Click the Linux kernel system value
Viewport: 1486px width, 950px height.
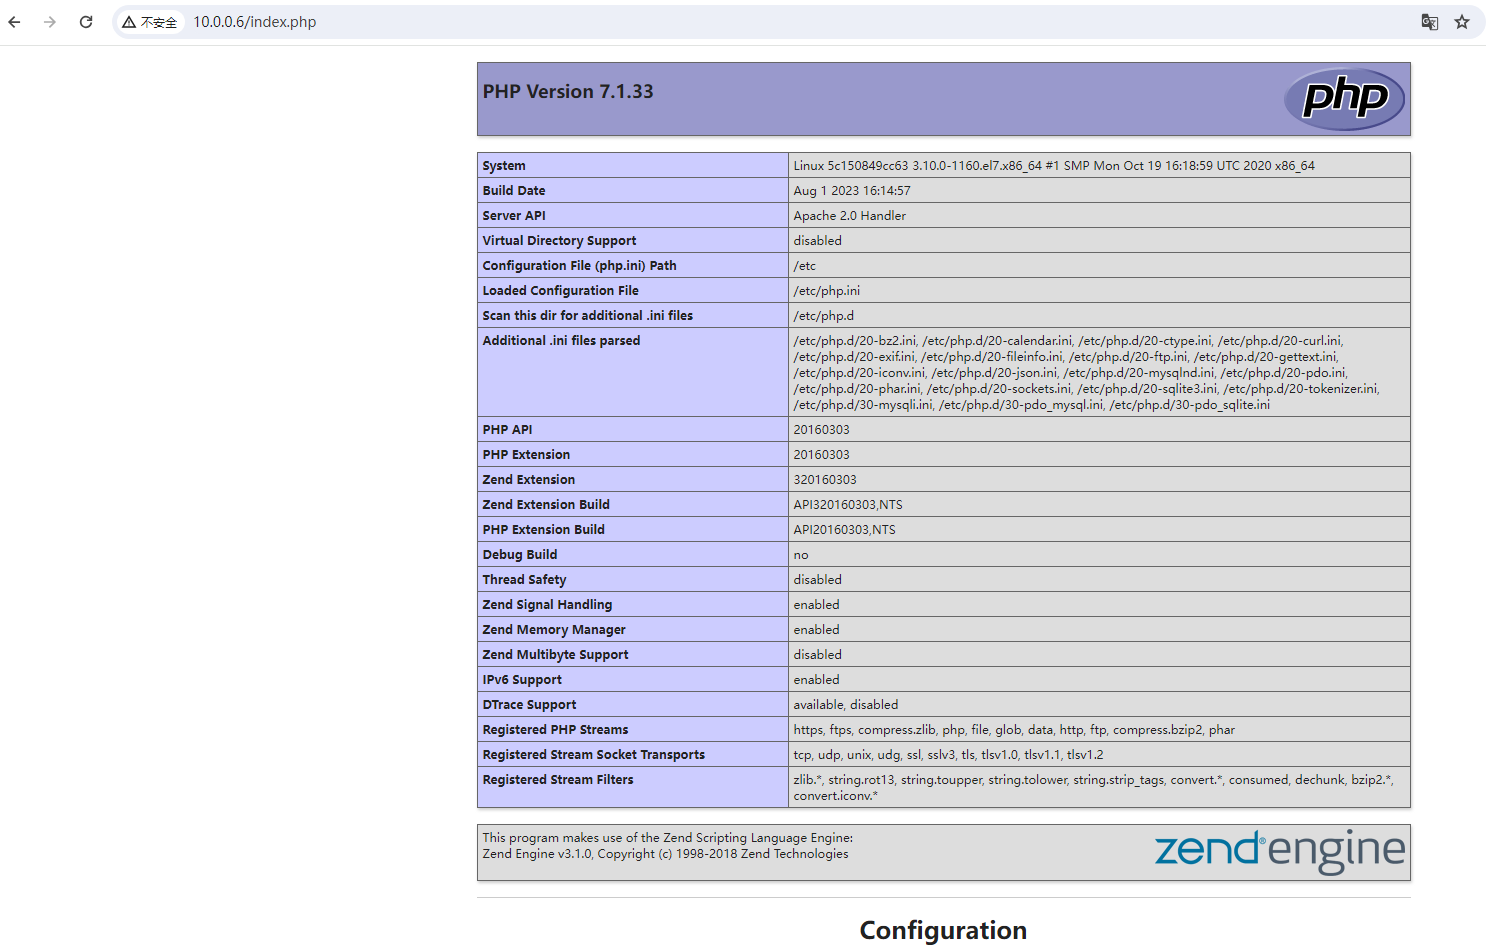pos(1054,166)
